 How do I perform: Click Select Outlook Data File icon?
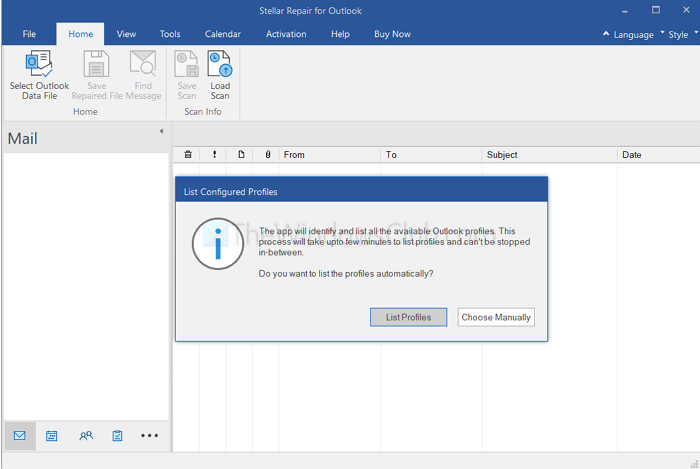tap(39, 64)
